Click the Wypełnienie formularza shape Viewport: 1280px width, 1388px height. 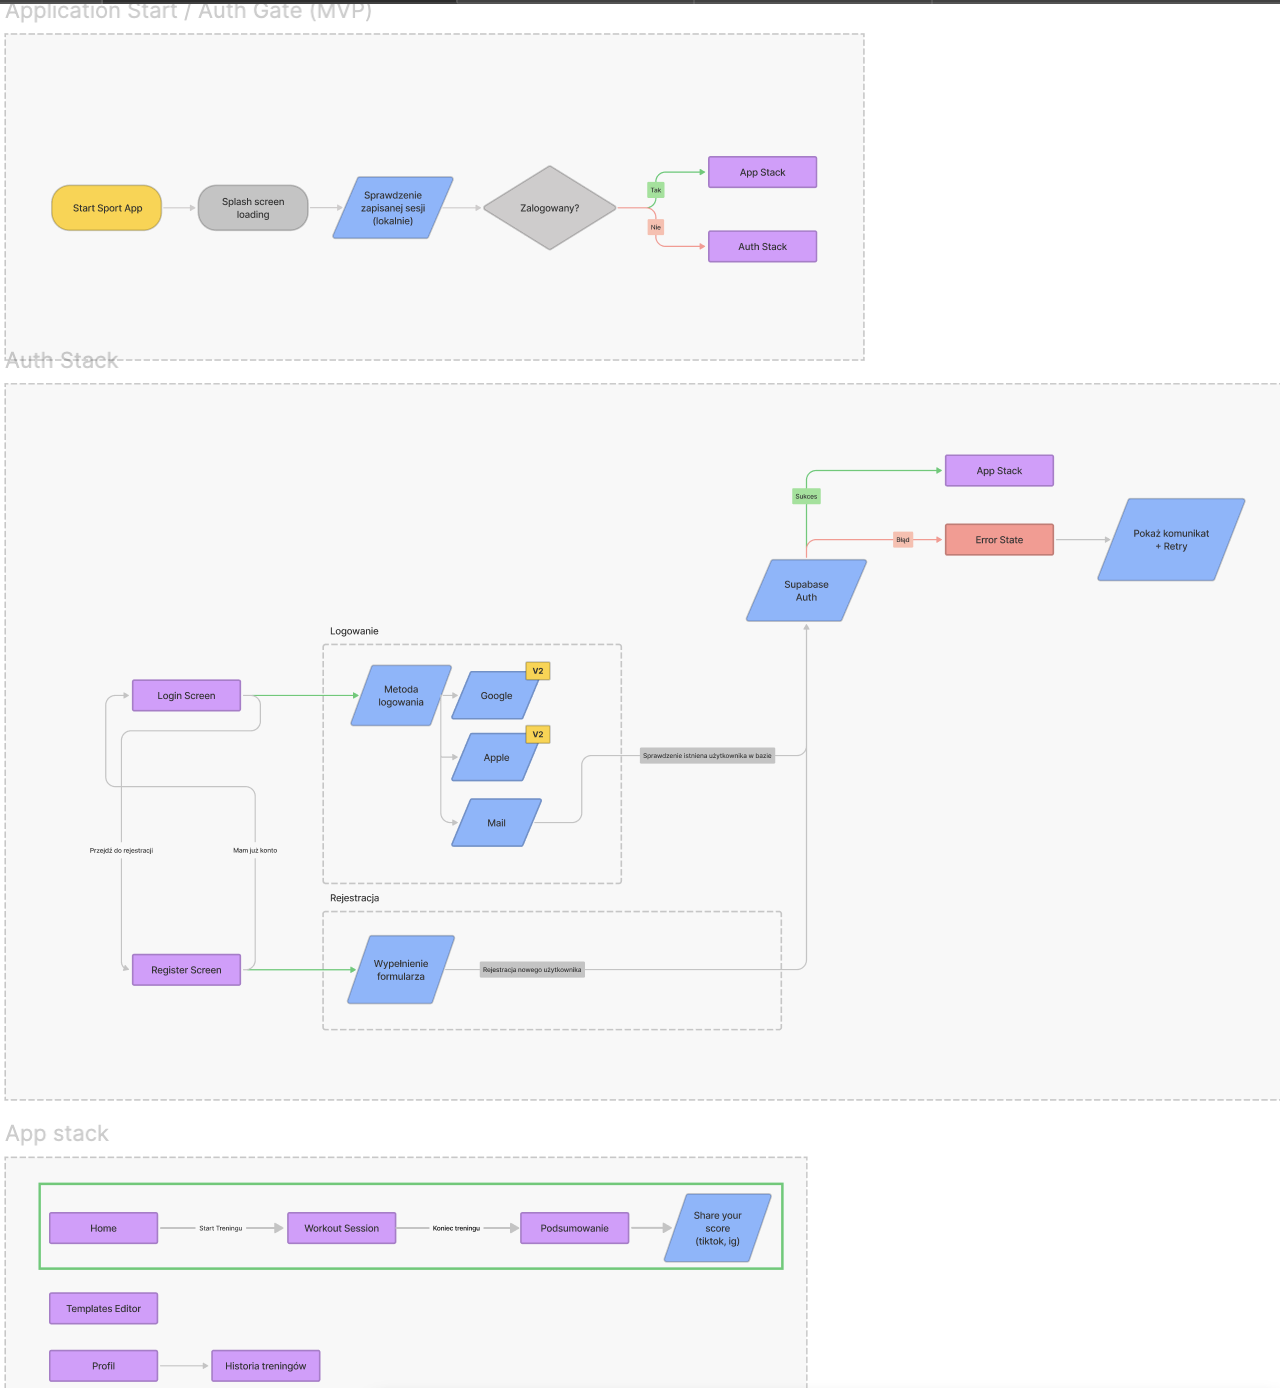click(401, 970)
